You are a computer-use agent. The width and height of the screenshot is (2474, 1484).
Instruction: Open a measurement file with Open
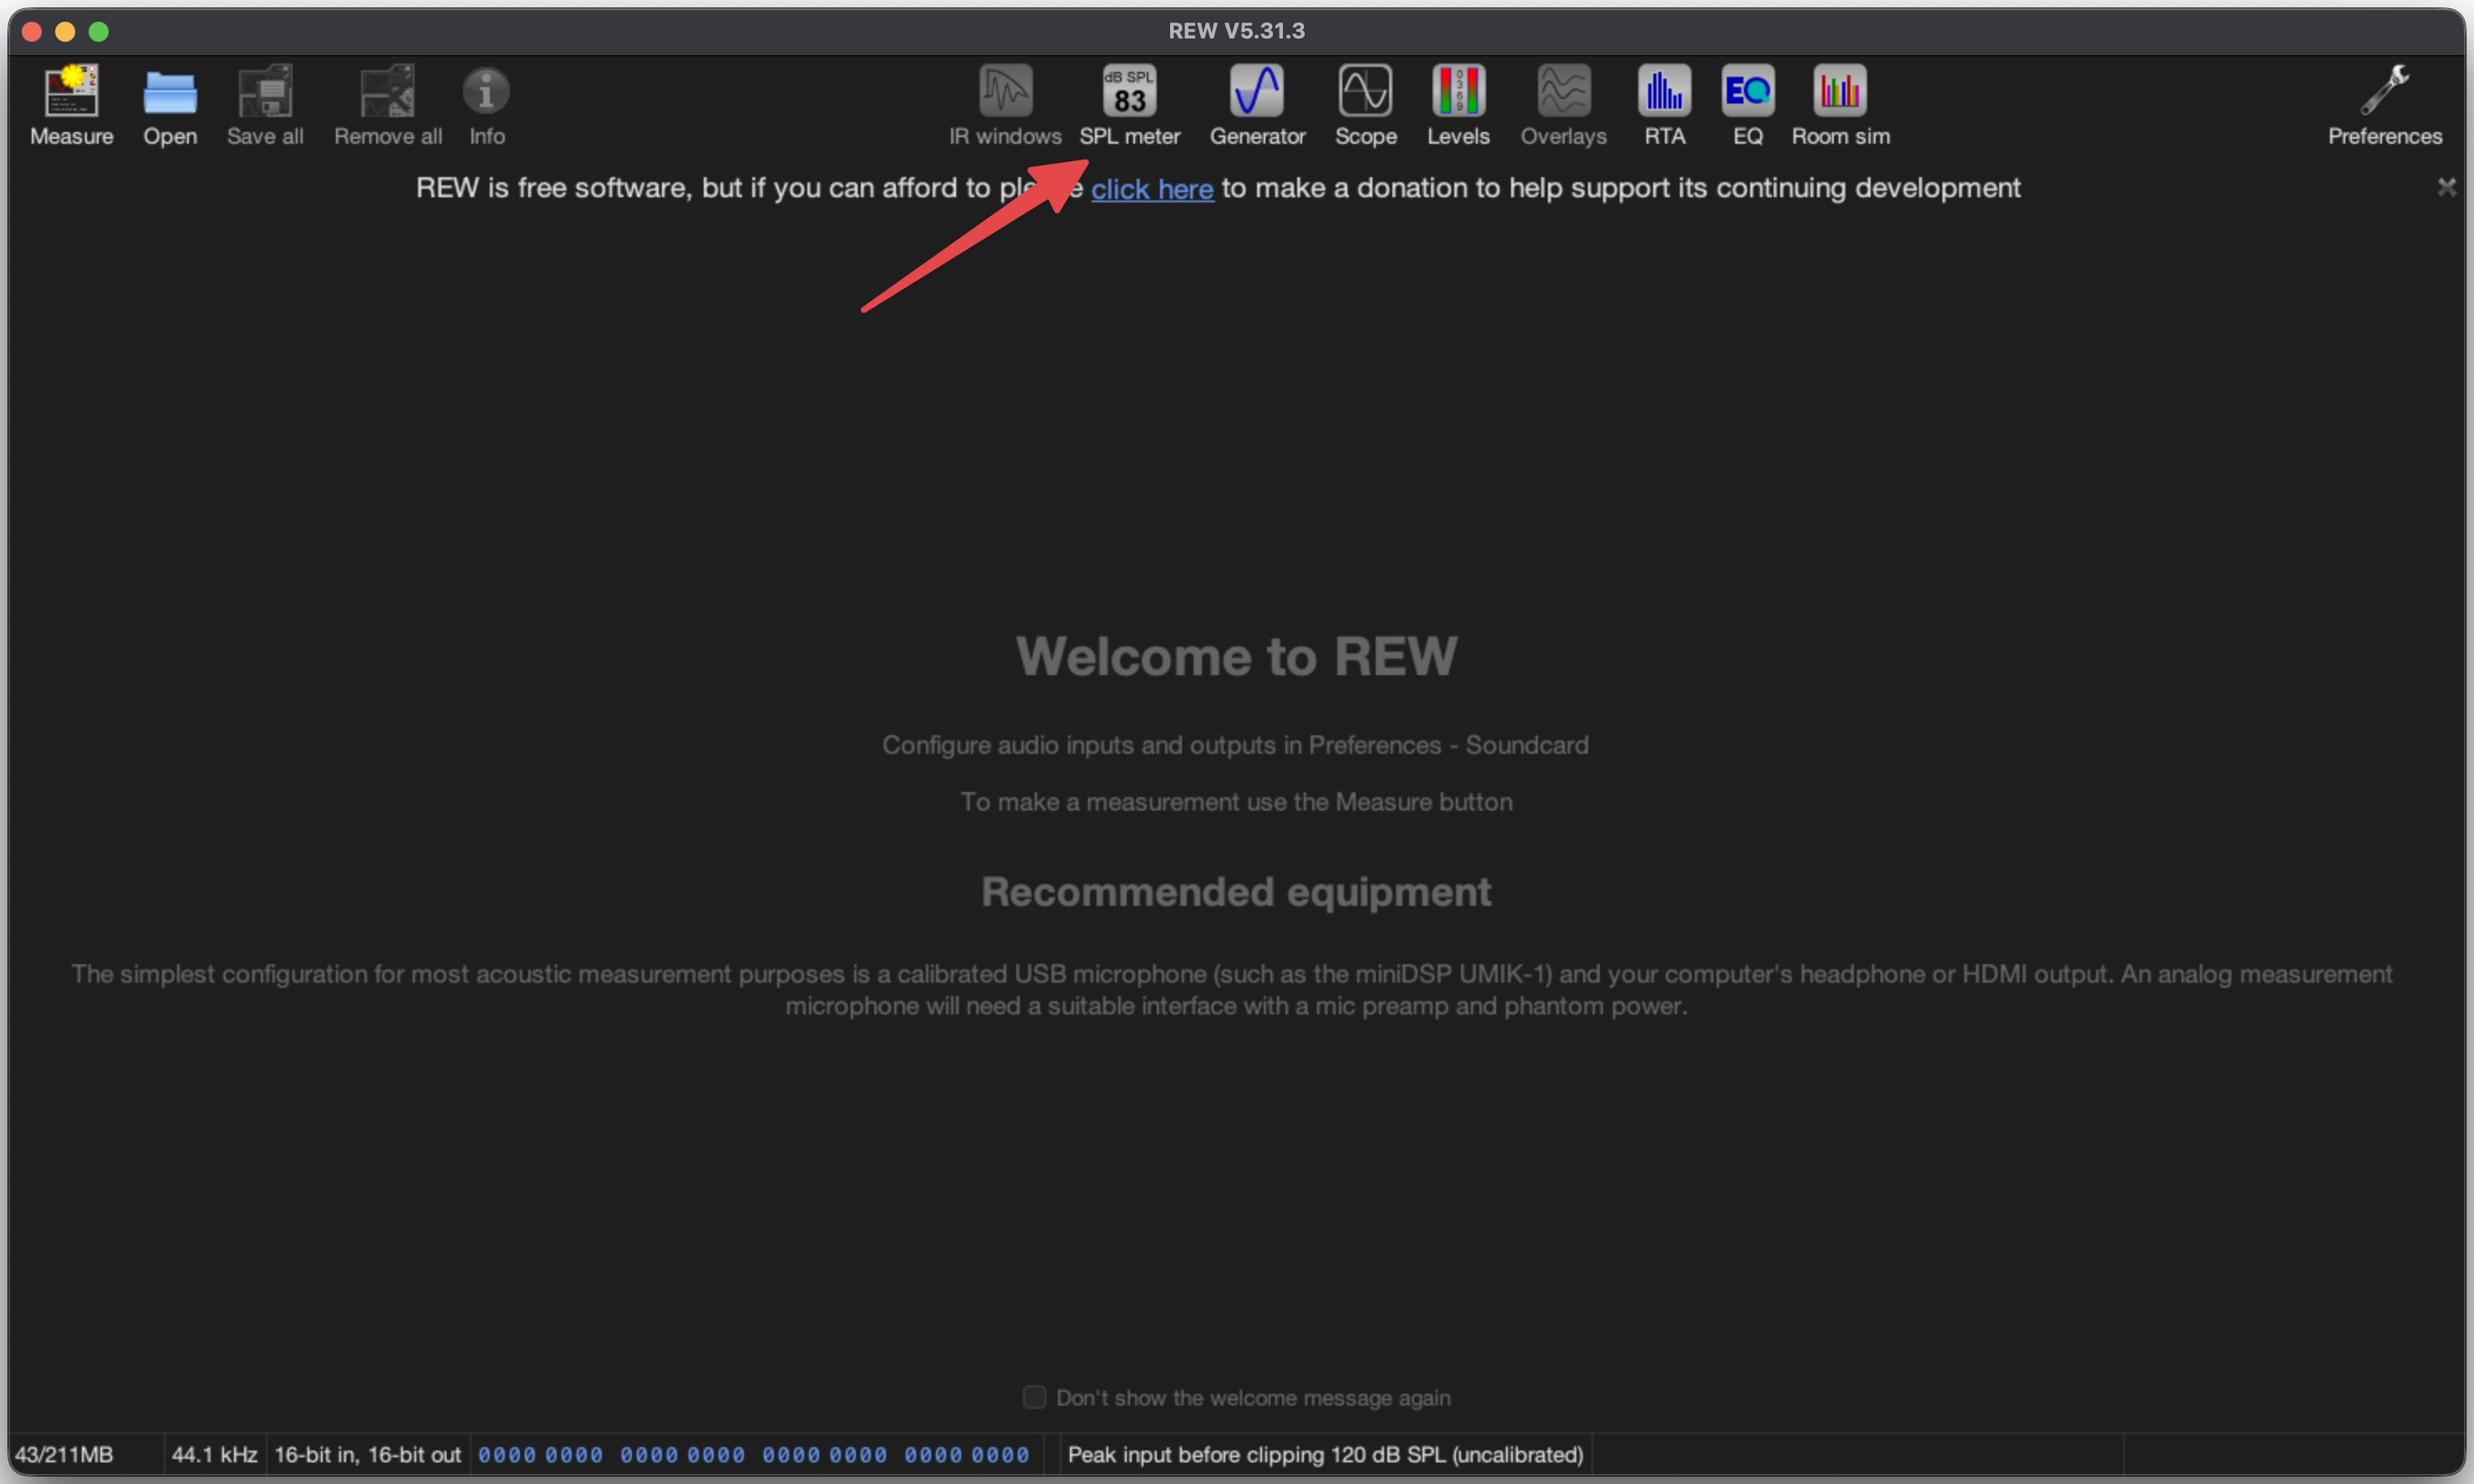click(170, 106)
